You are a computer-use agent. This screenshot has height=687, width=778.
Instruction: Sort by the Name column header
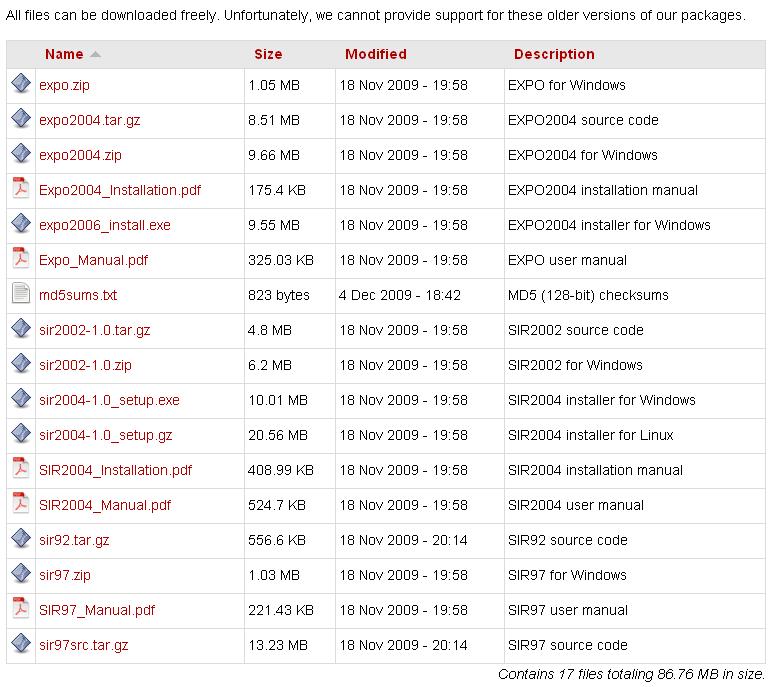64,54
